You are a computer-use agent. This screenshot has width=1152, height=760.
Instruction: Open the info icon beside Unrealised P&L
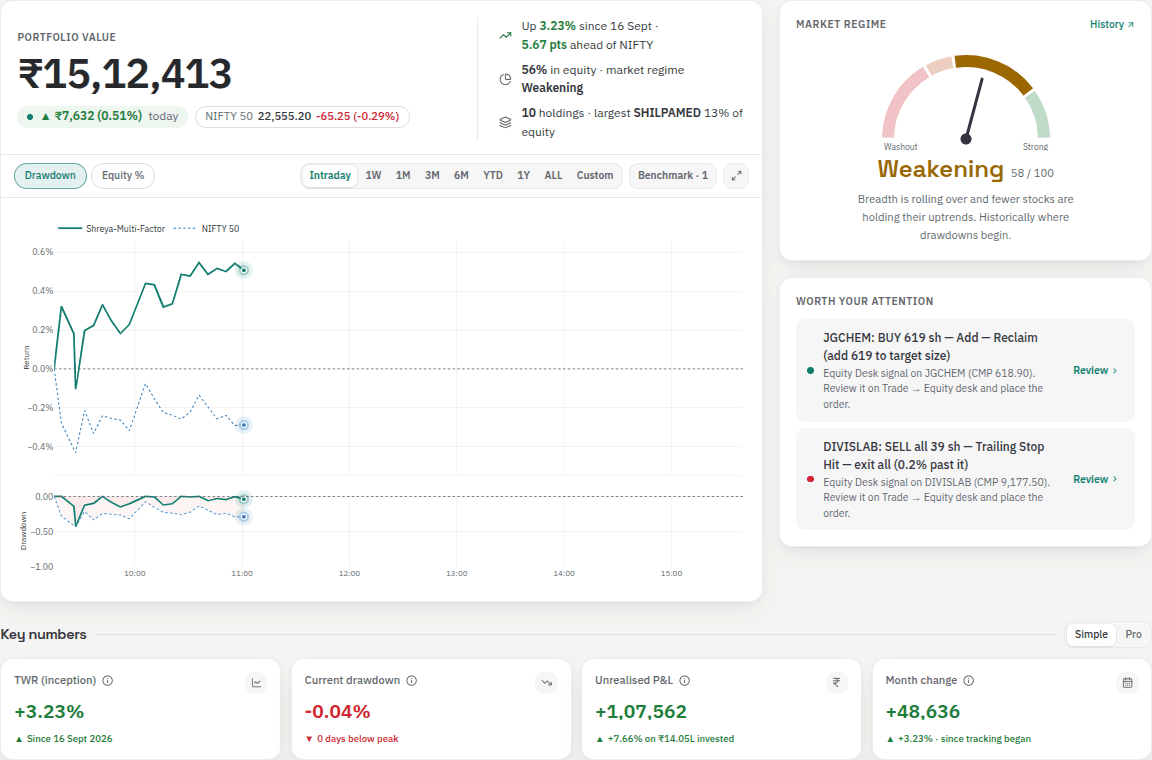pos(685,681)
